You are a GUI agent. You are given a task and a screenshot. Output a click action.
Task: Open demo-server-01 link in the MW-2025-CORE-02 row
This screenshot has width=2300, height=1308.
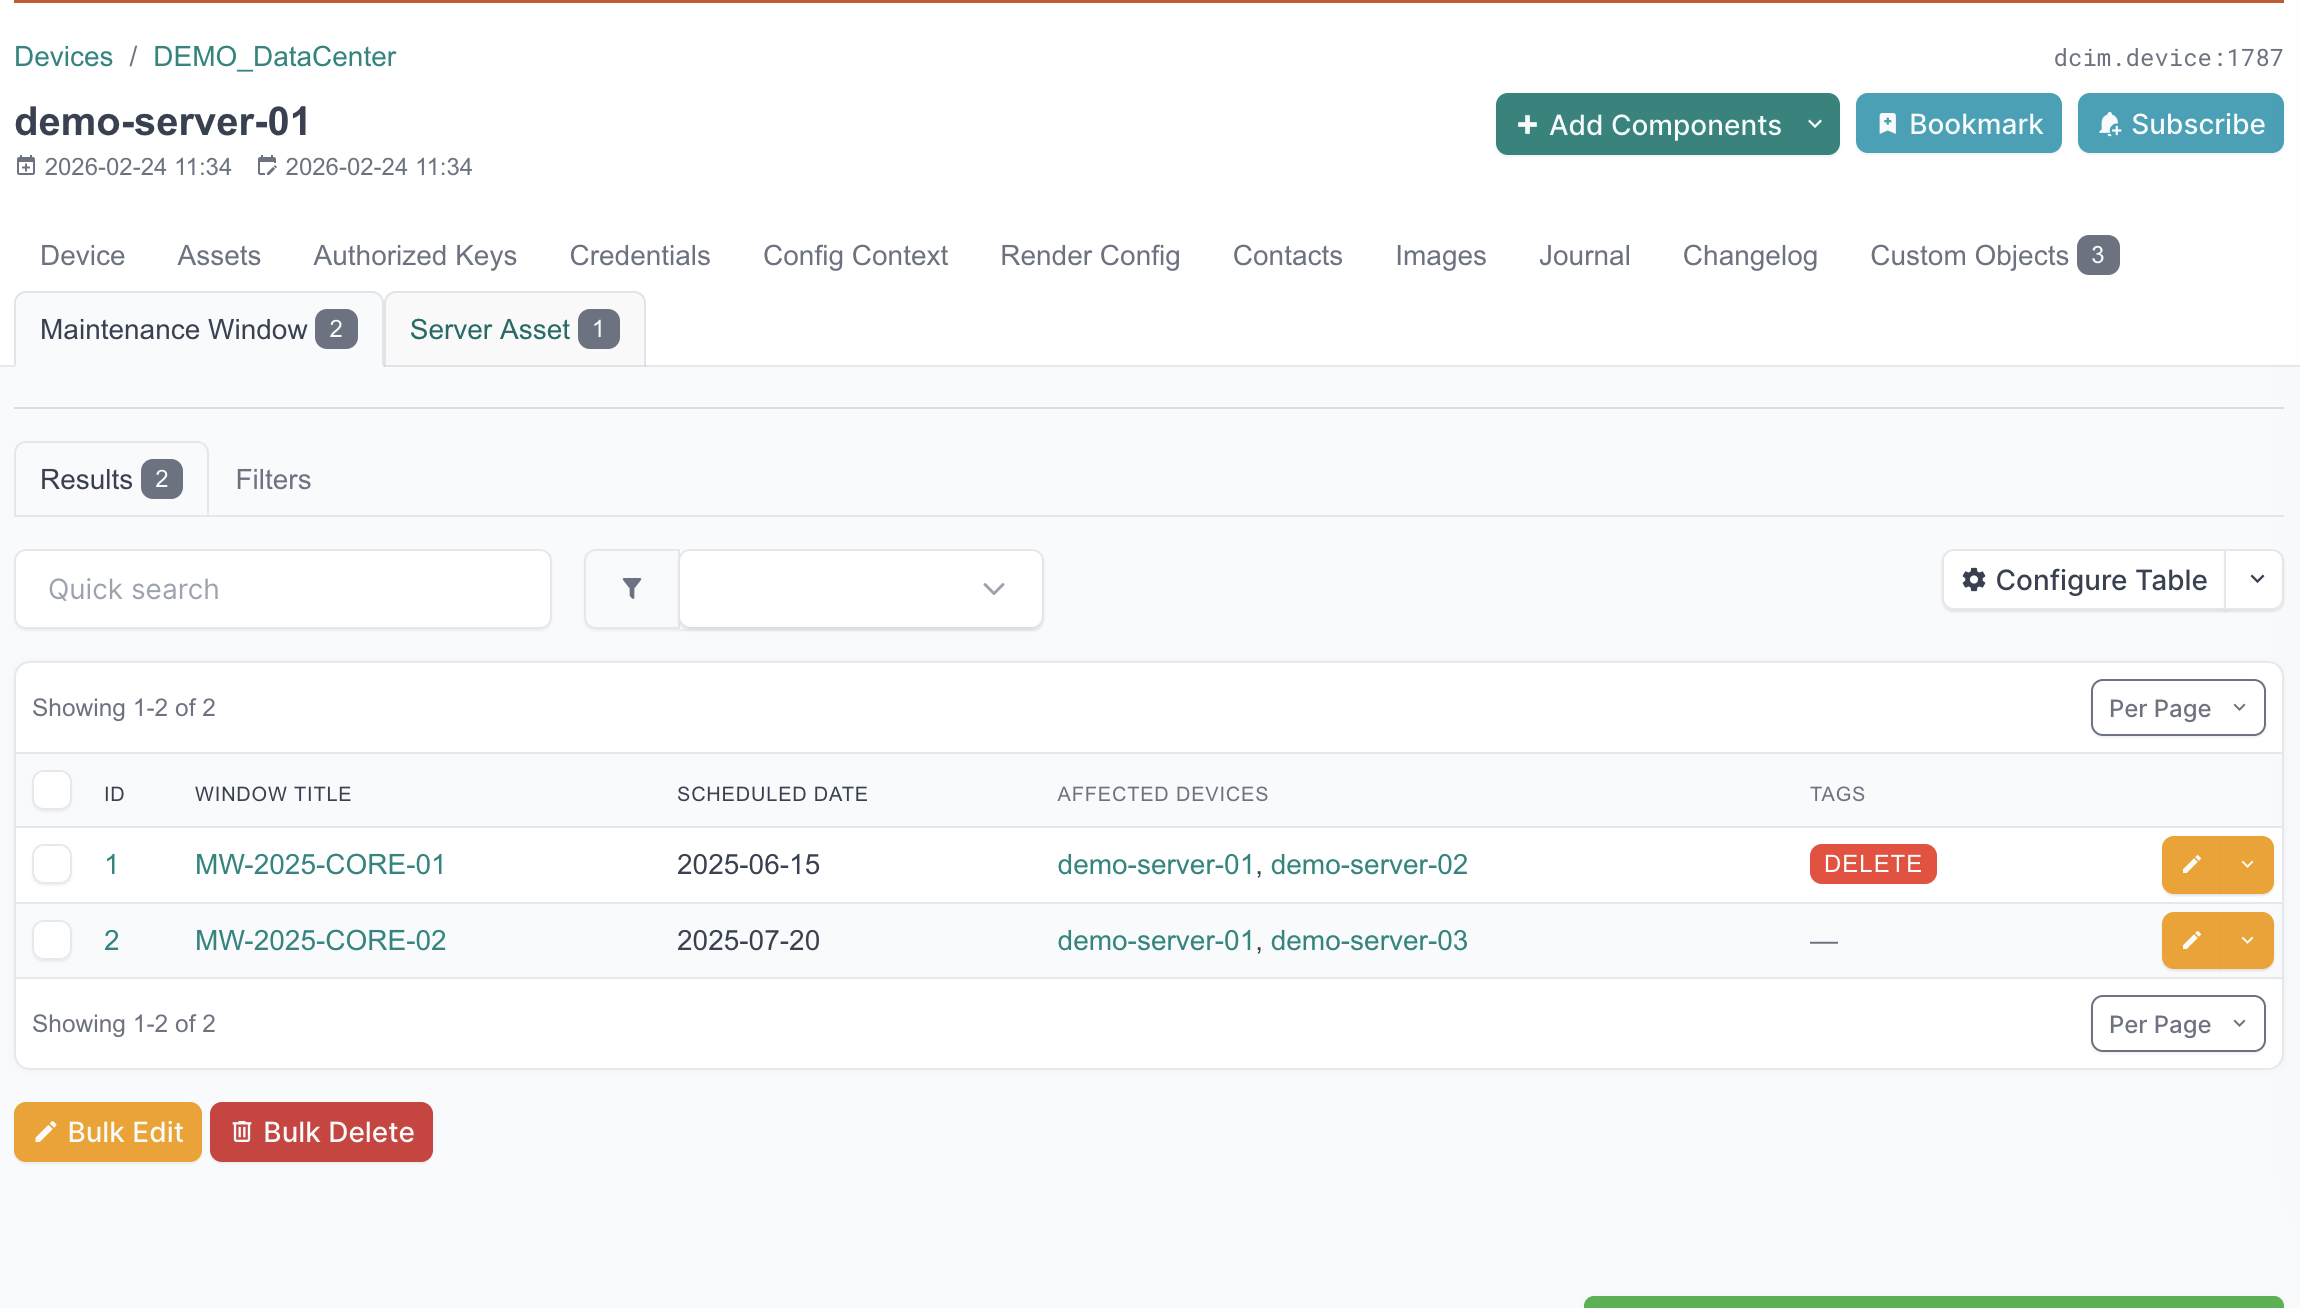pos(1155,941)
